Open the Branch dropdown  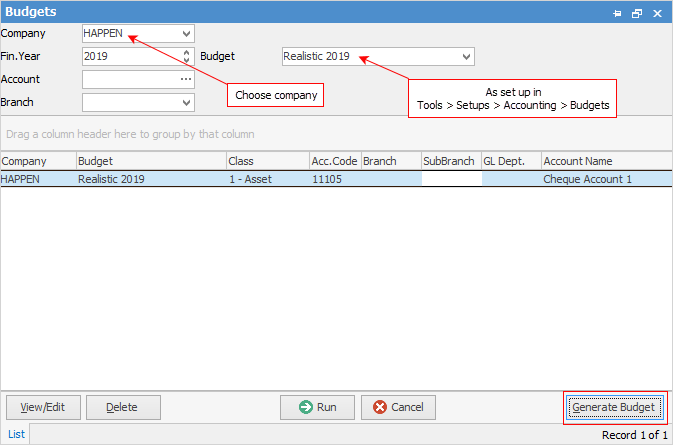point(186,103)
